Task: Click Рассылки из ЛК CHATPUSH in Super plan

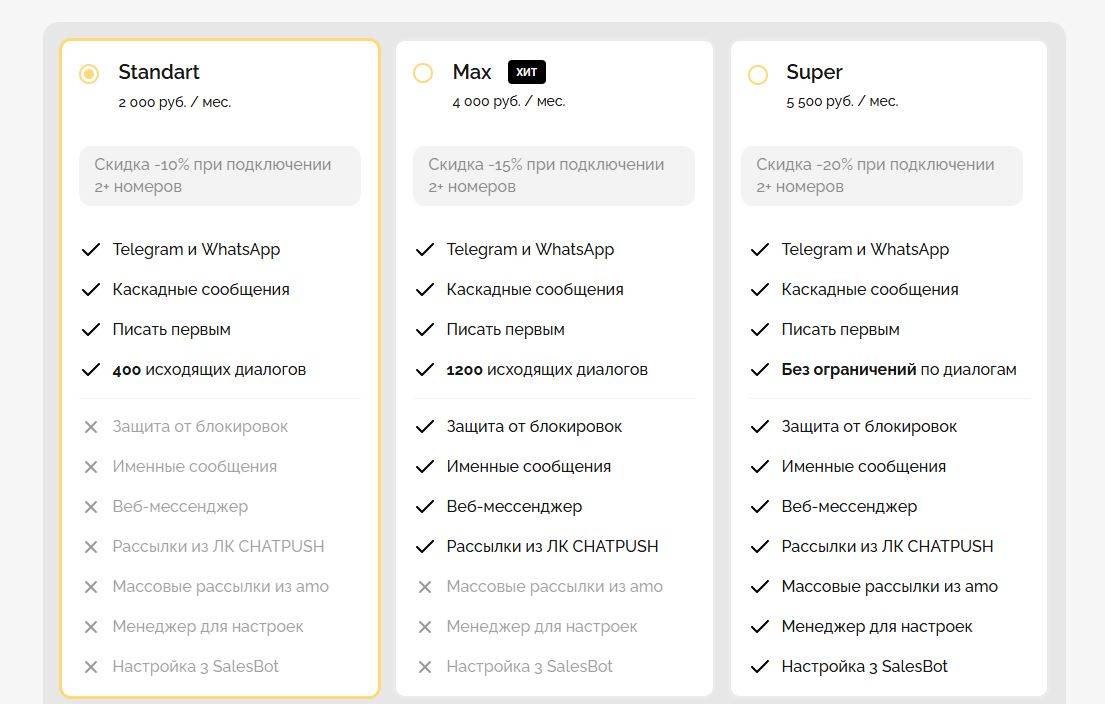Action: click(887, 547)
